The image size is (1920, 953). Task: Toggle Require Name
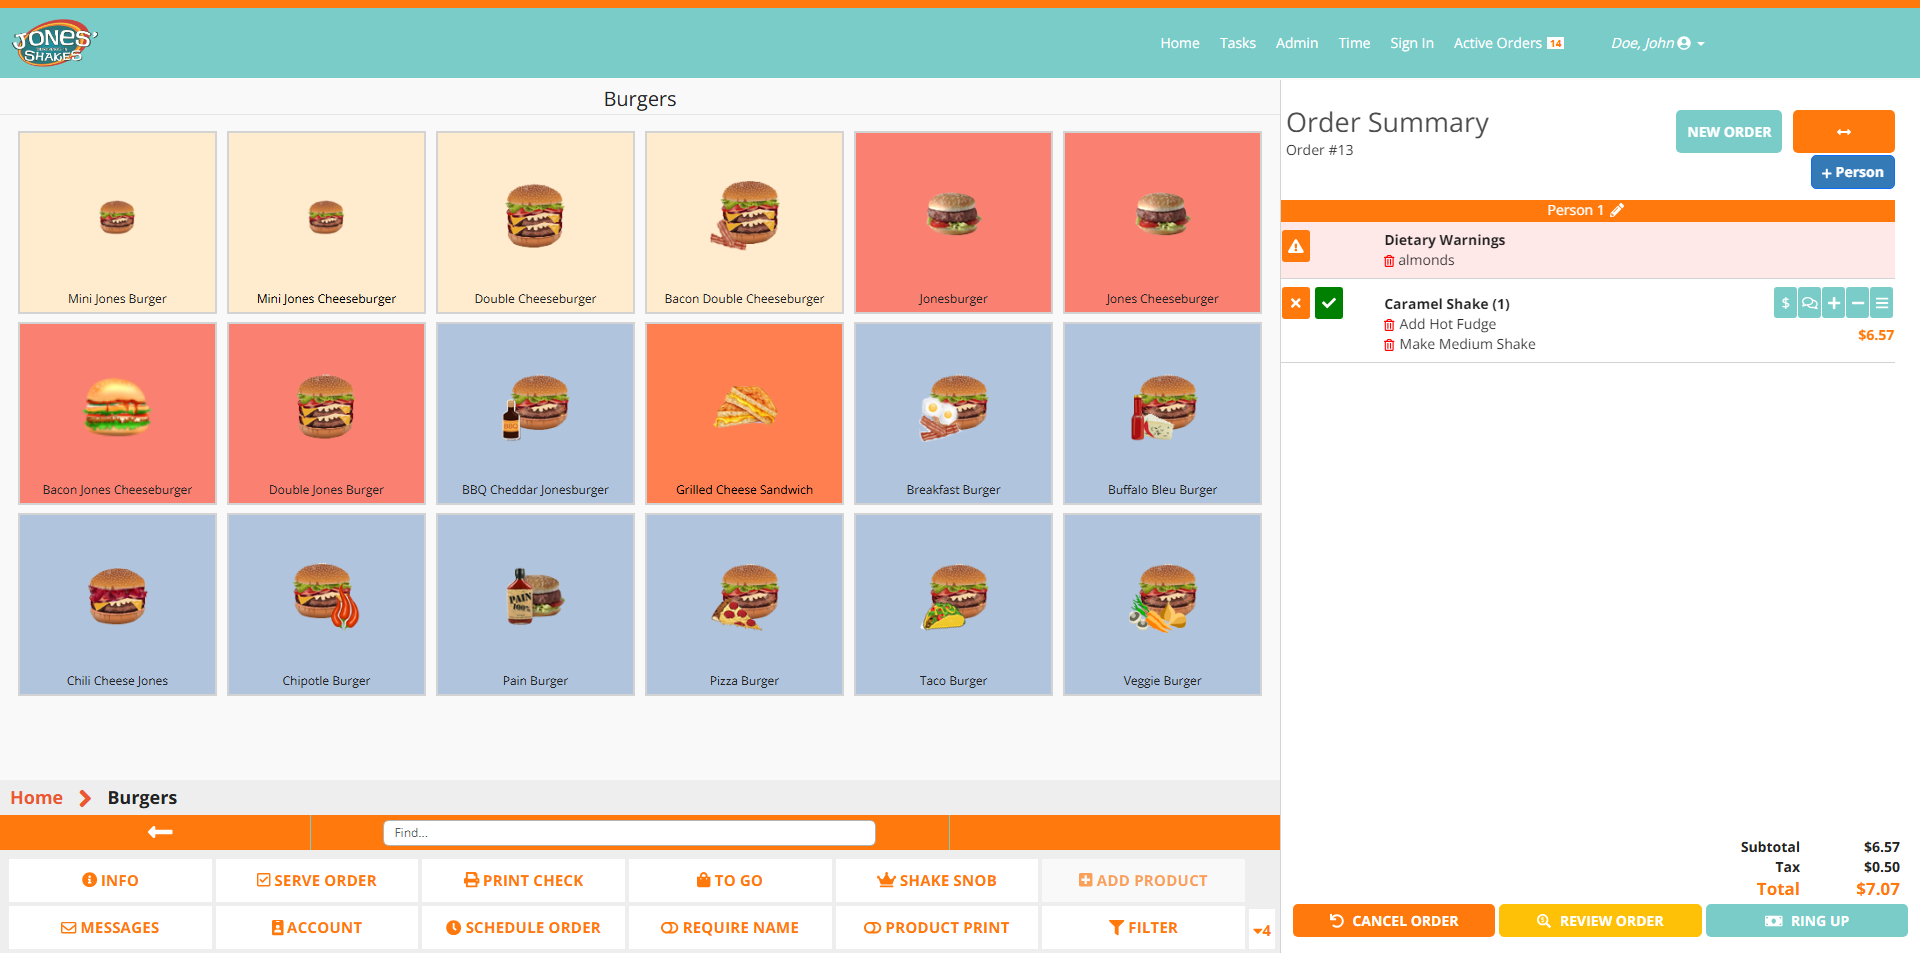coord(730,928)
